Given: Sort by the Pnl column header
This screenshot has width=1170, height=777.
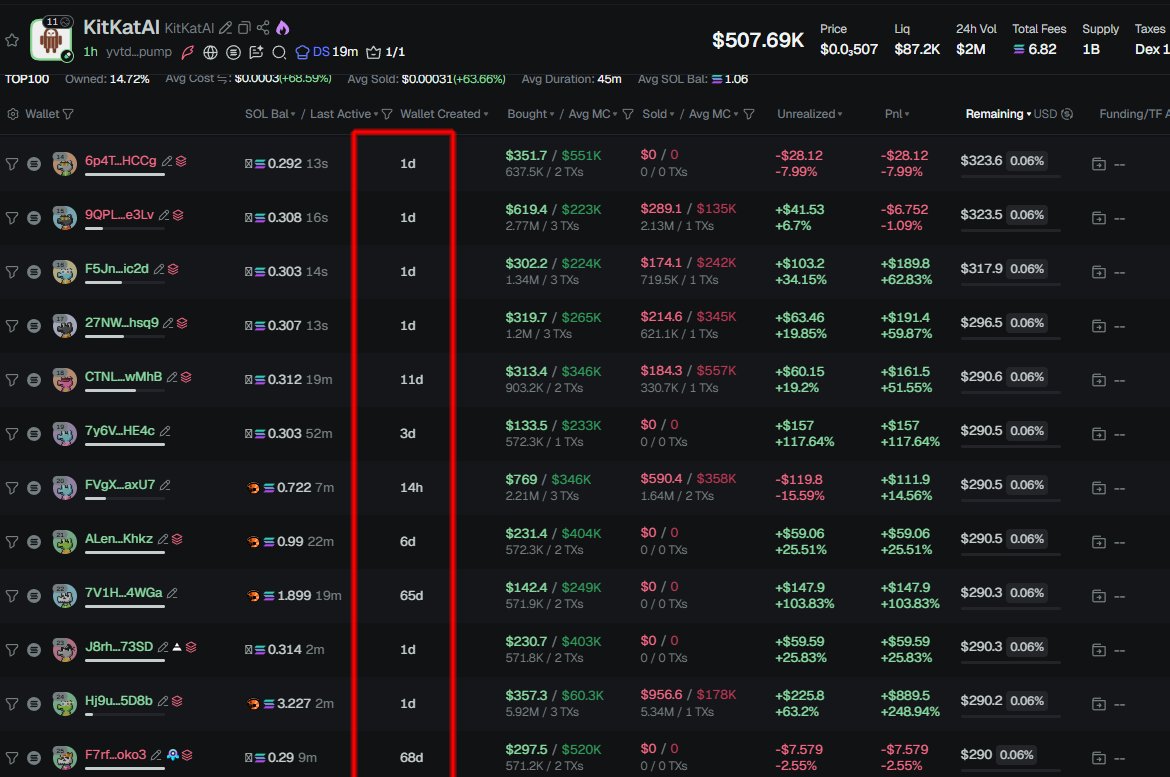Looking at the screenshot, I should pyautogui.click(x=898, y=114).
